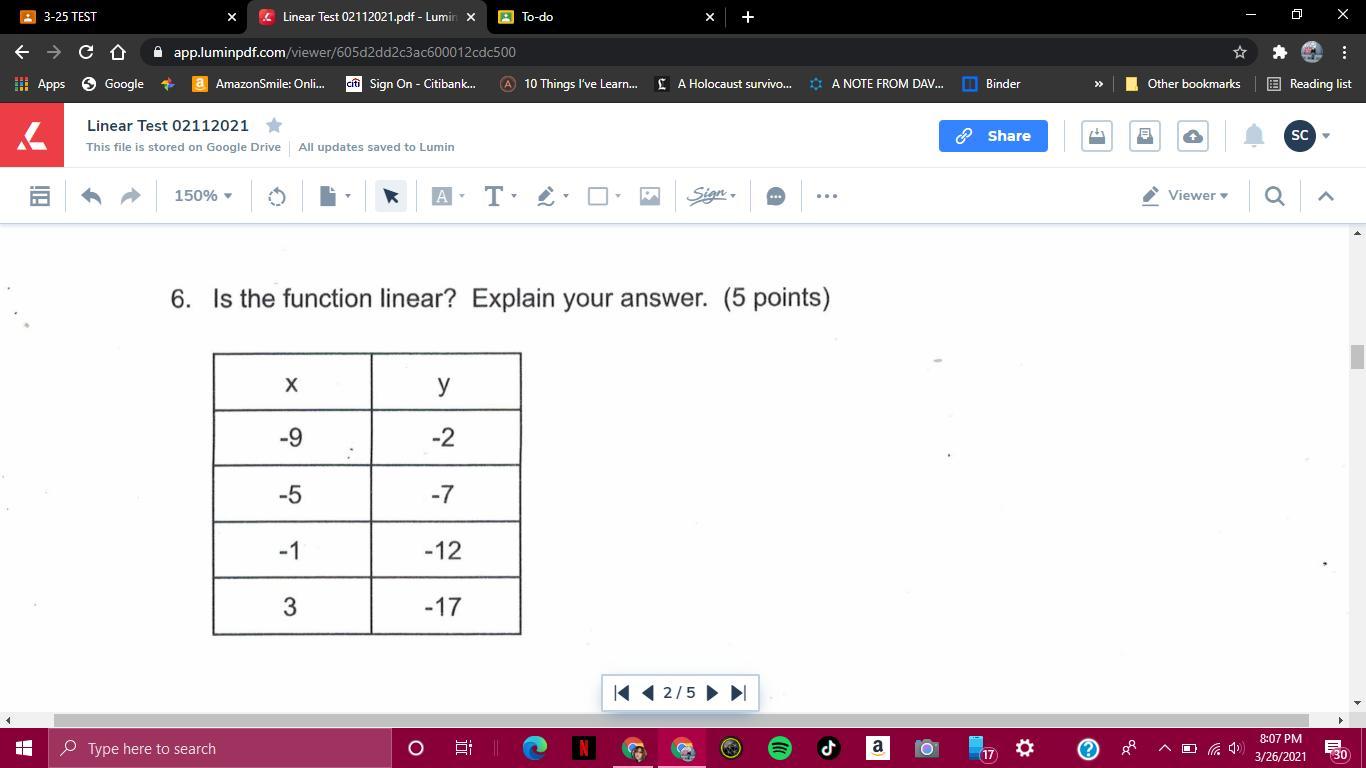Image resolution: width=1366 pixels, height=768 pixels.
Task: Open the highlight annotation tool
Action: tap(545, 195)
